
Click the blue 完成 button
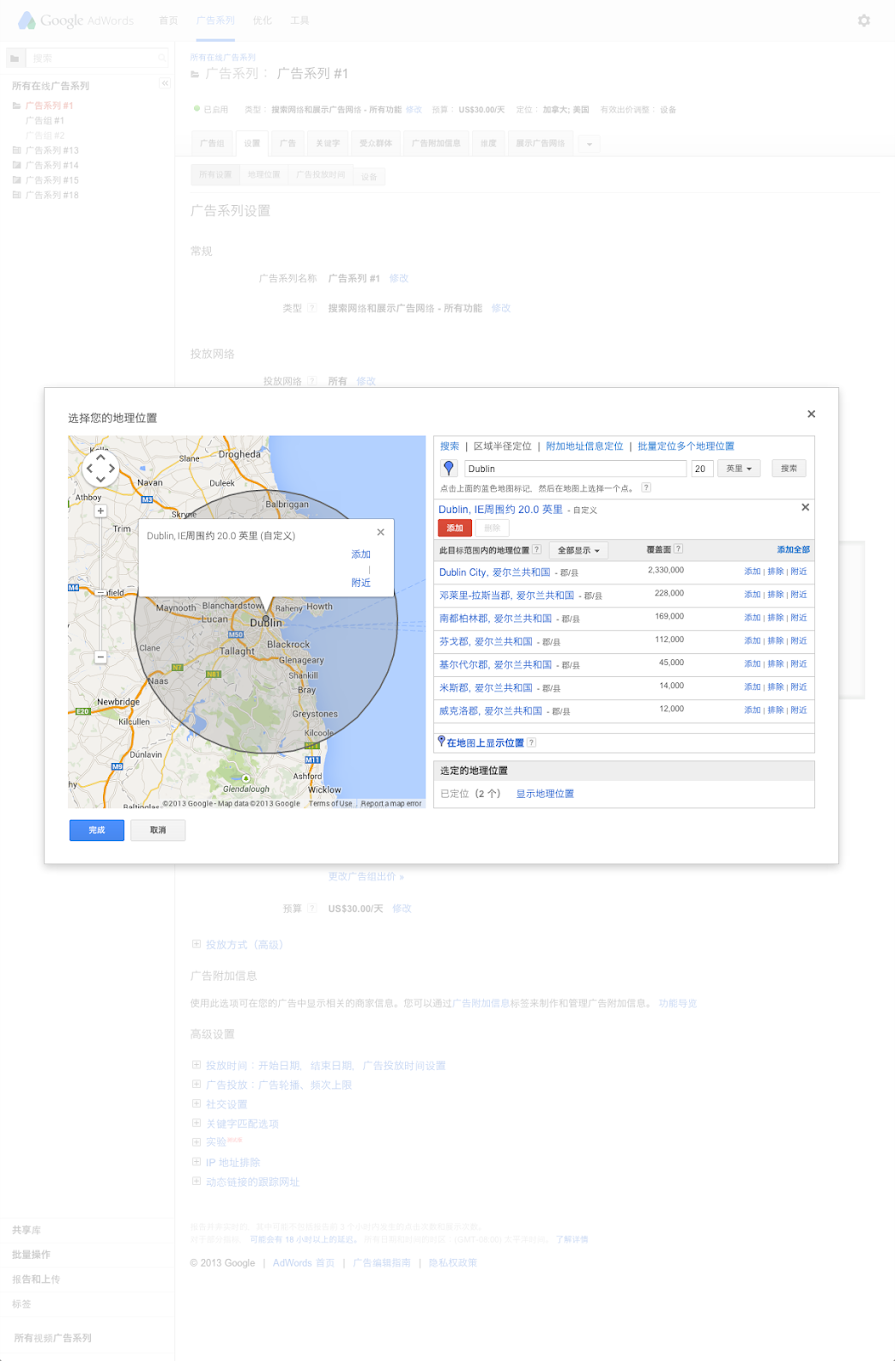click(96, 830)
